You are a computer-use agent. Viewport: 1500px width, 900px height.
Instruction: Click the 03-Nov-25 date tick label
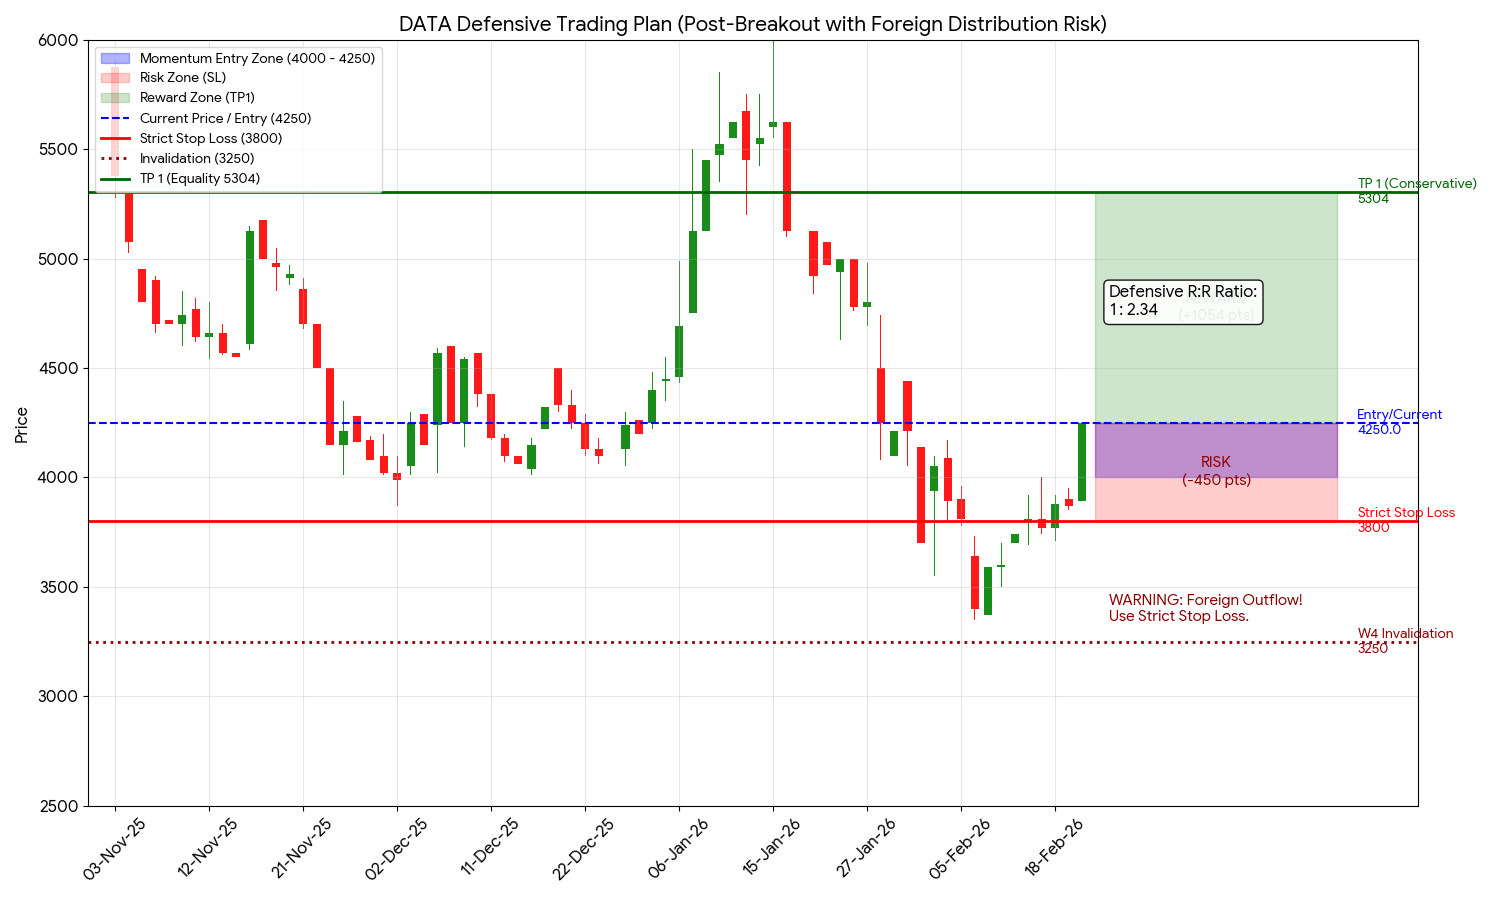click(x=115, y=848)
